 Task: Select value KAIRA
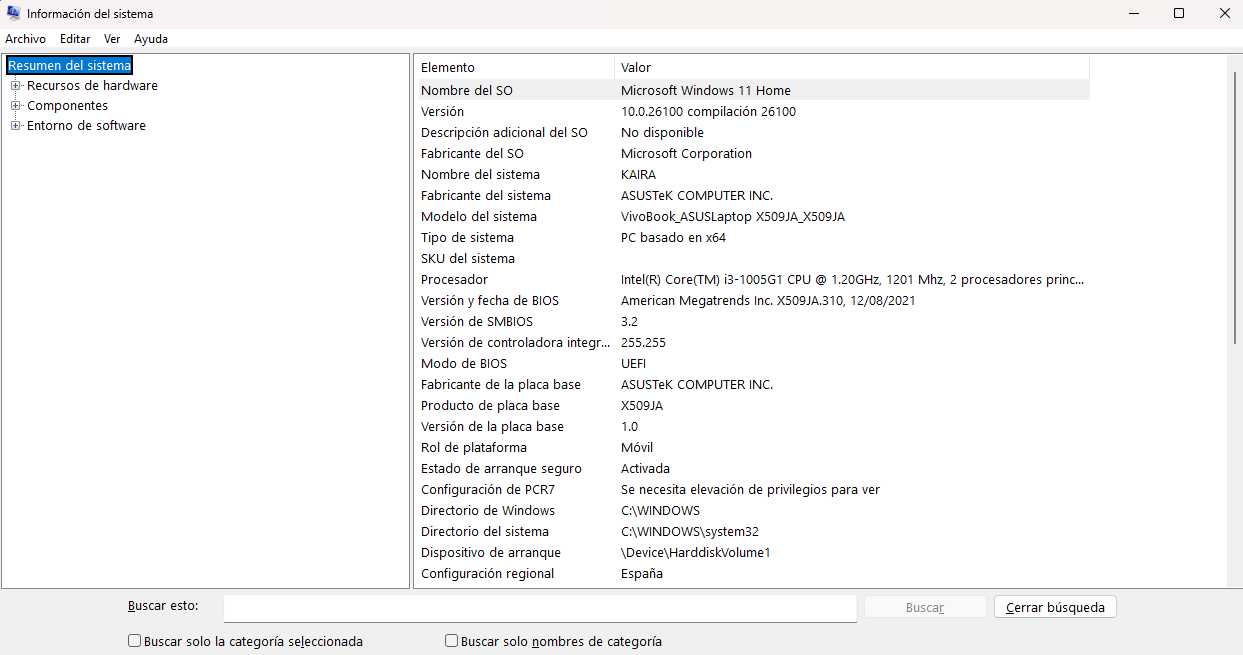pyautogui.click(x=638, y=174)
